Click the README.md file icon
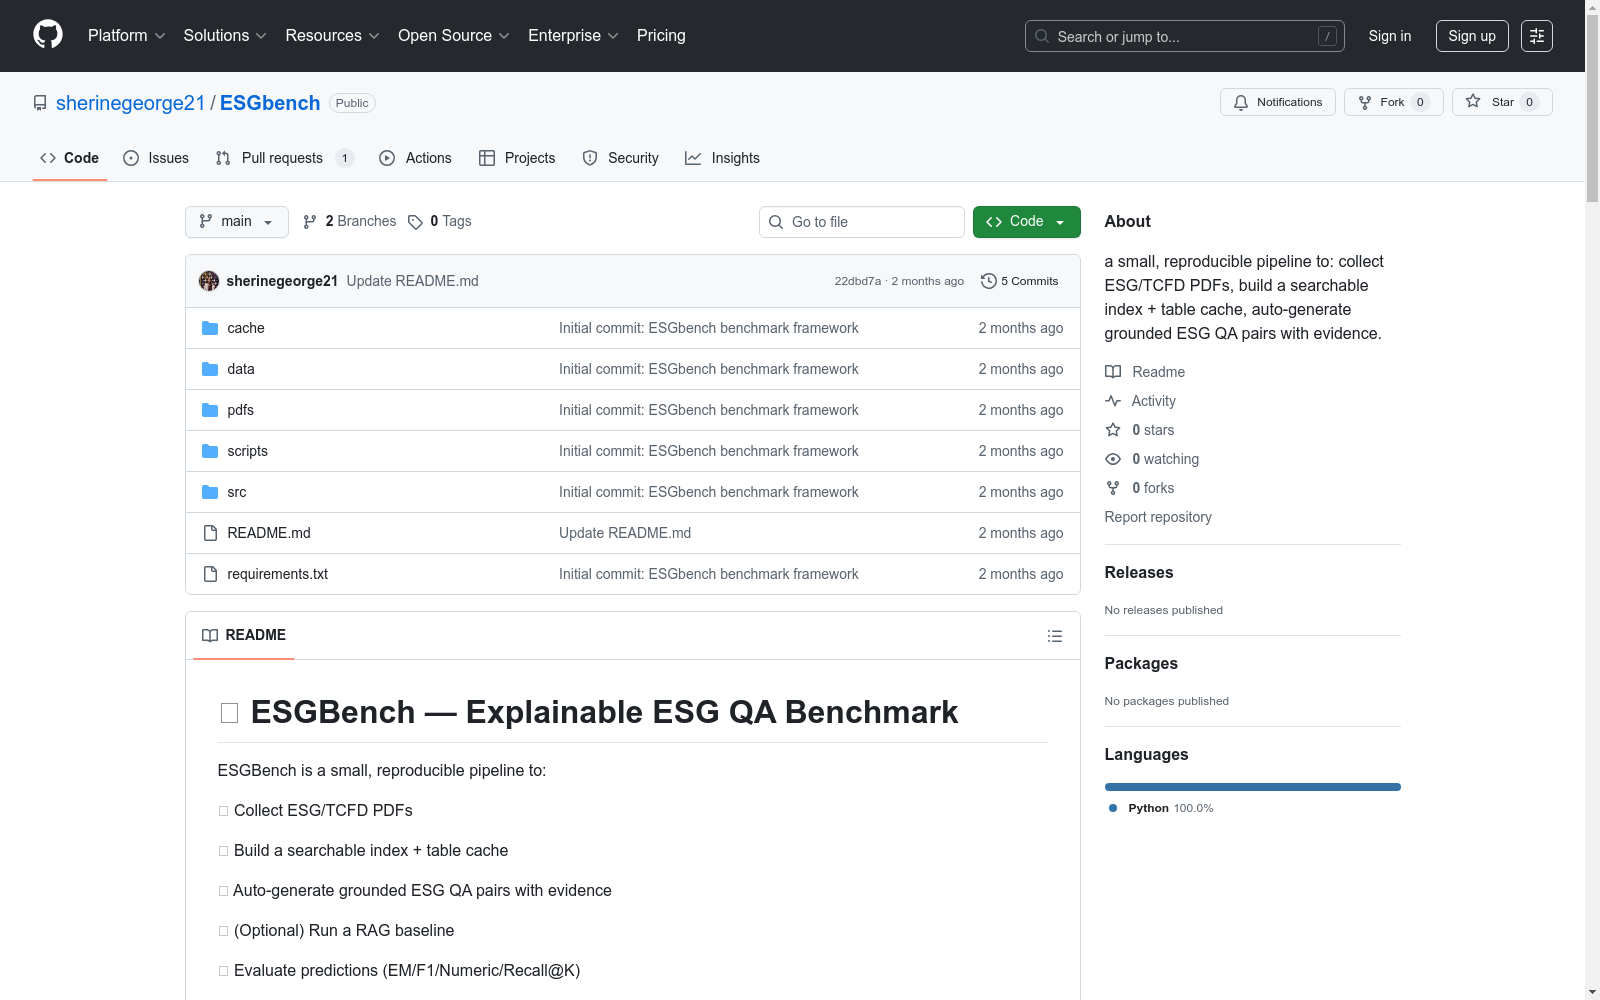The height and width of the screenshot is (1000, 1600). 210,533
